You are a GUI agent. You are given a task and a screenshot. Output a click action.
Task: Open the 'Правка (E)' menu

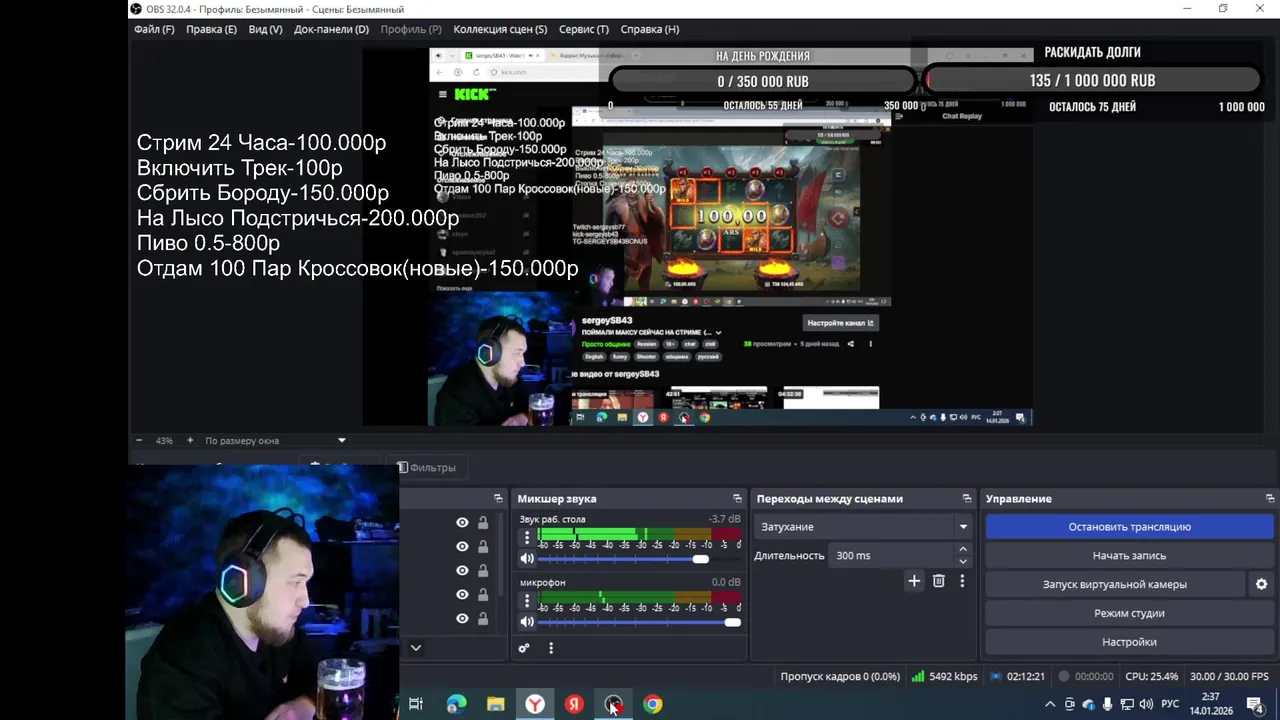click(x=211, y=29)
